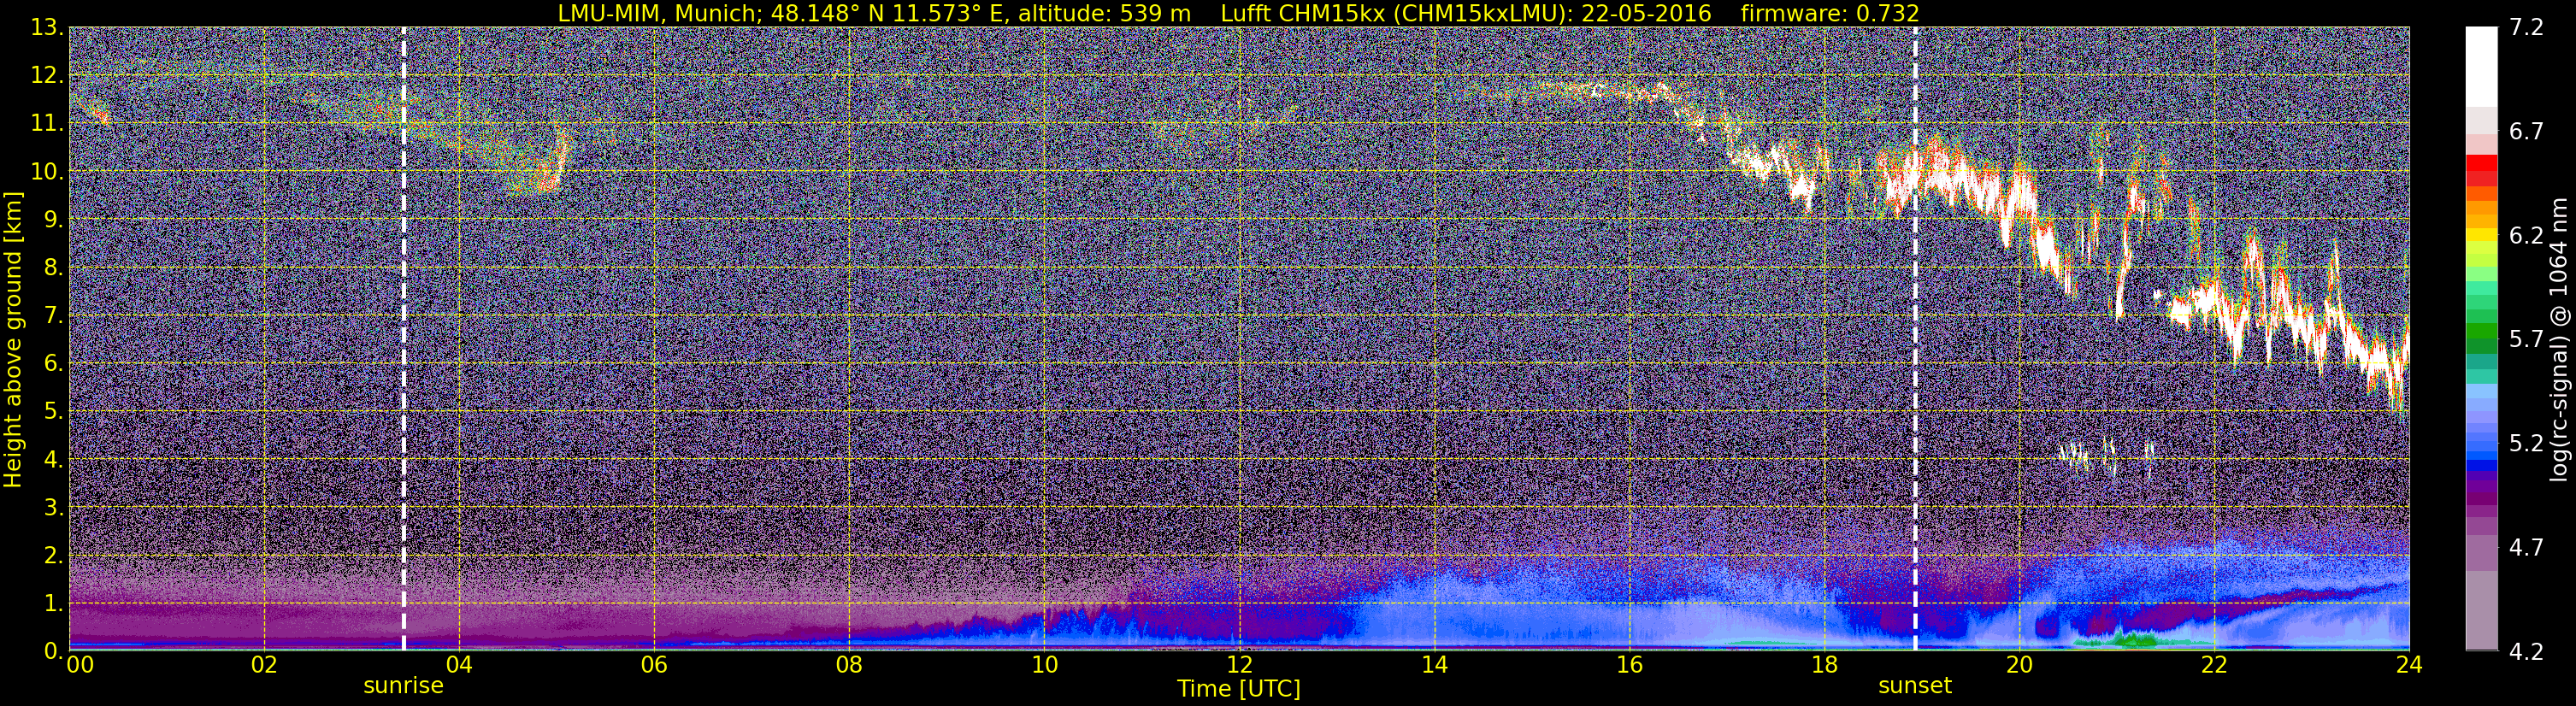Click the height axis tick '3.'
The height and width of the screenshot is (706, 2576).
pyautogui.click(x=53, y=508)
